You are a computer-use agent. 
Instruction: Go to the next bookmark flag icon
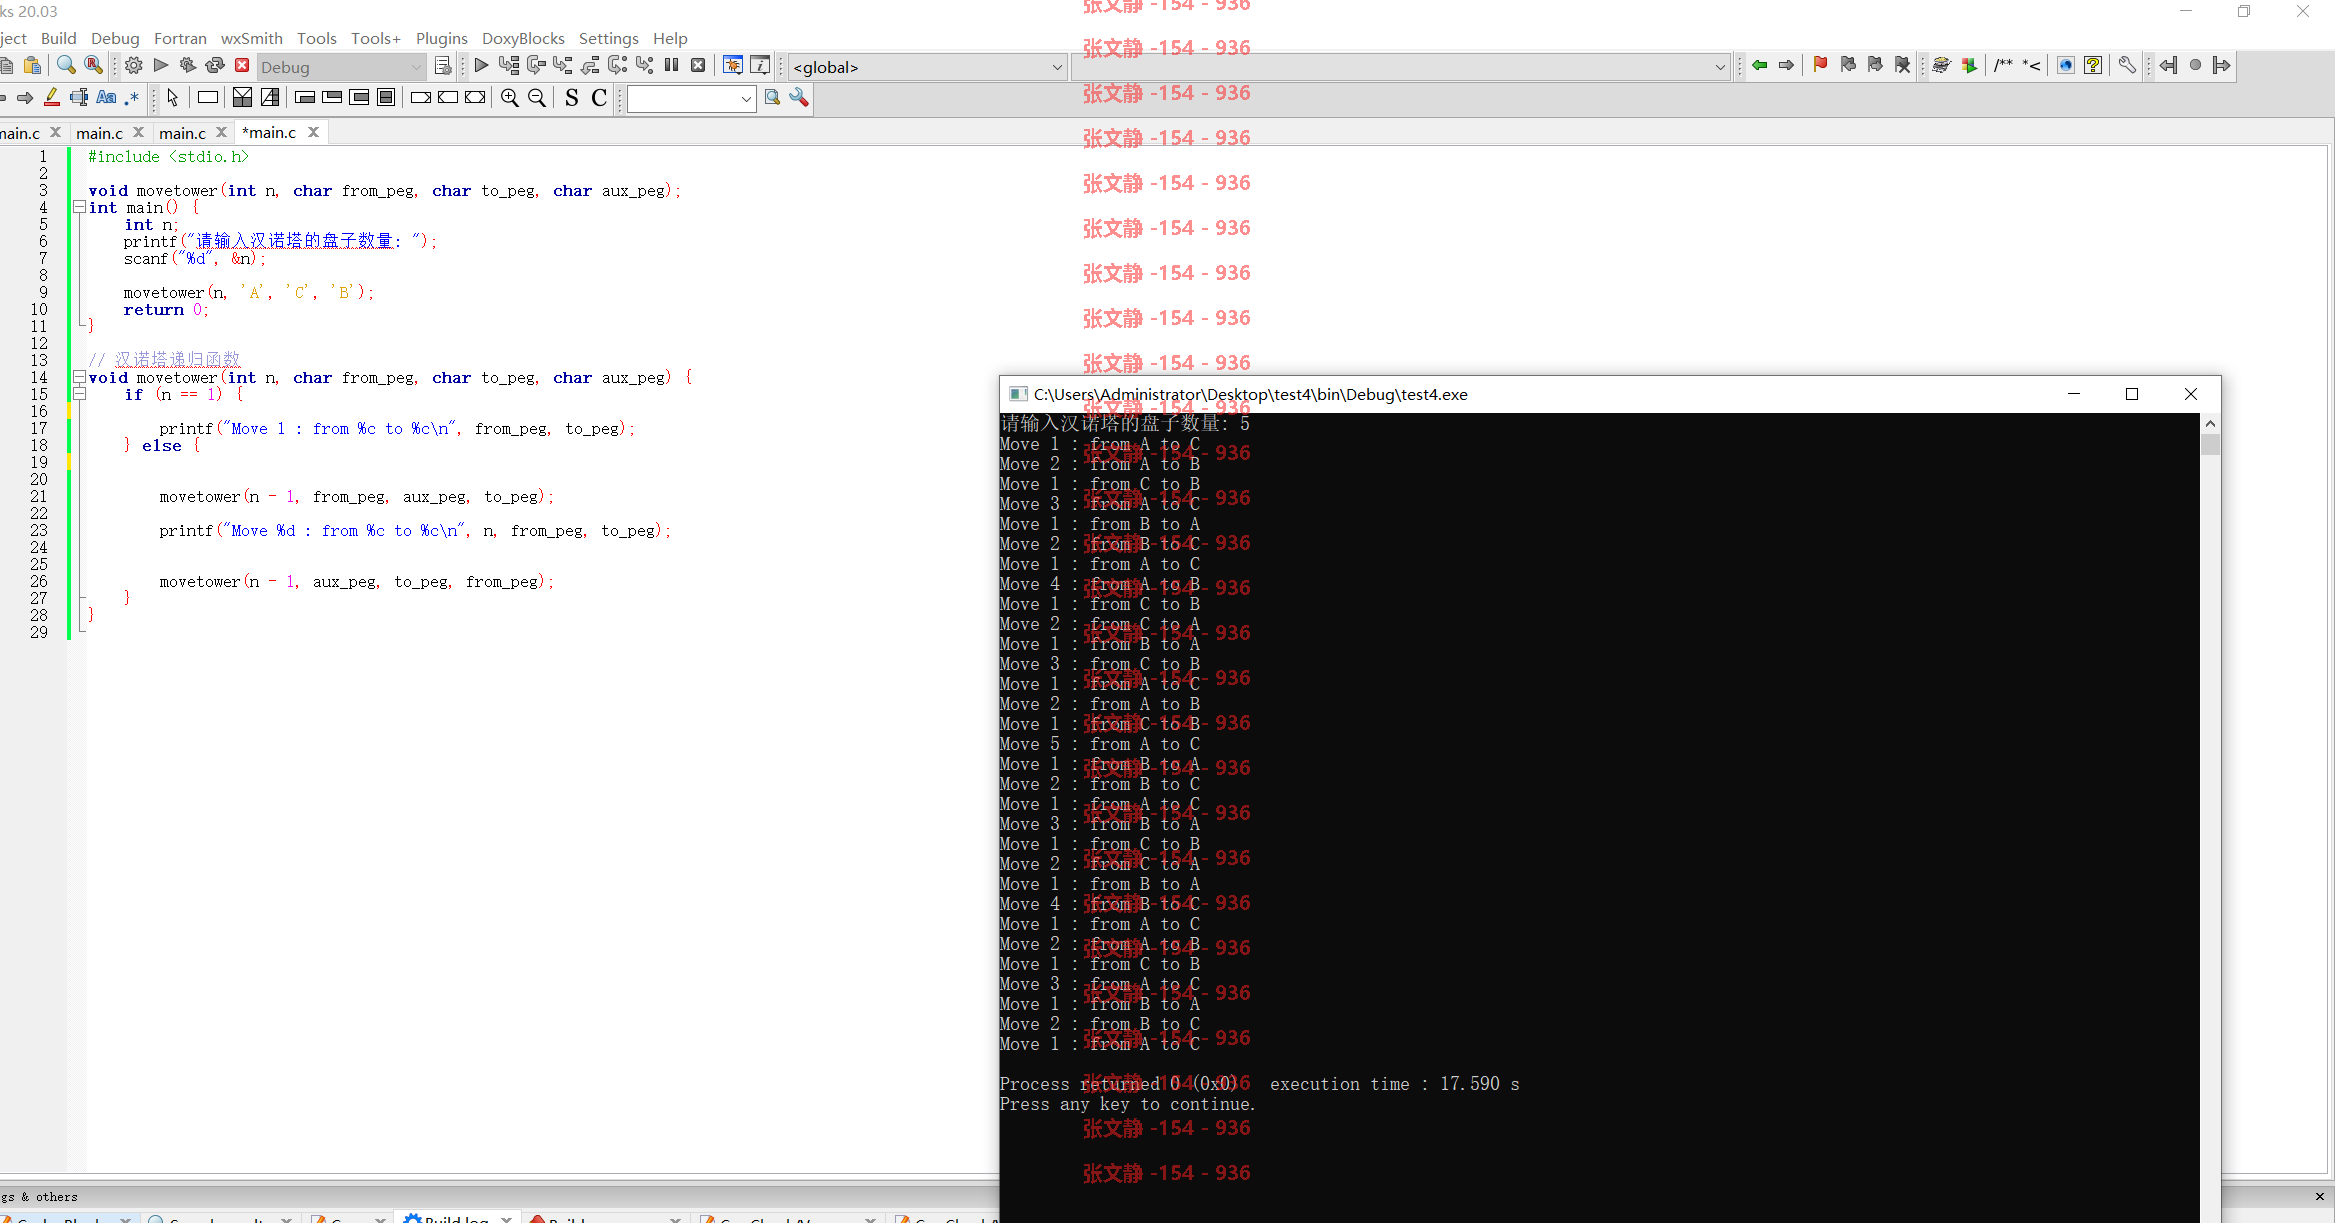pyautogui.click(x=1875, y=66)
